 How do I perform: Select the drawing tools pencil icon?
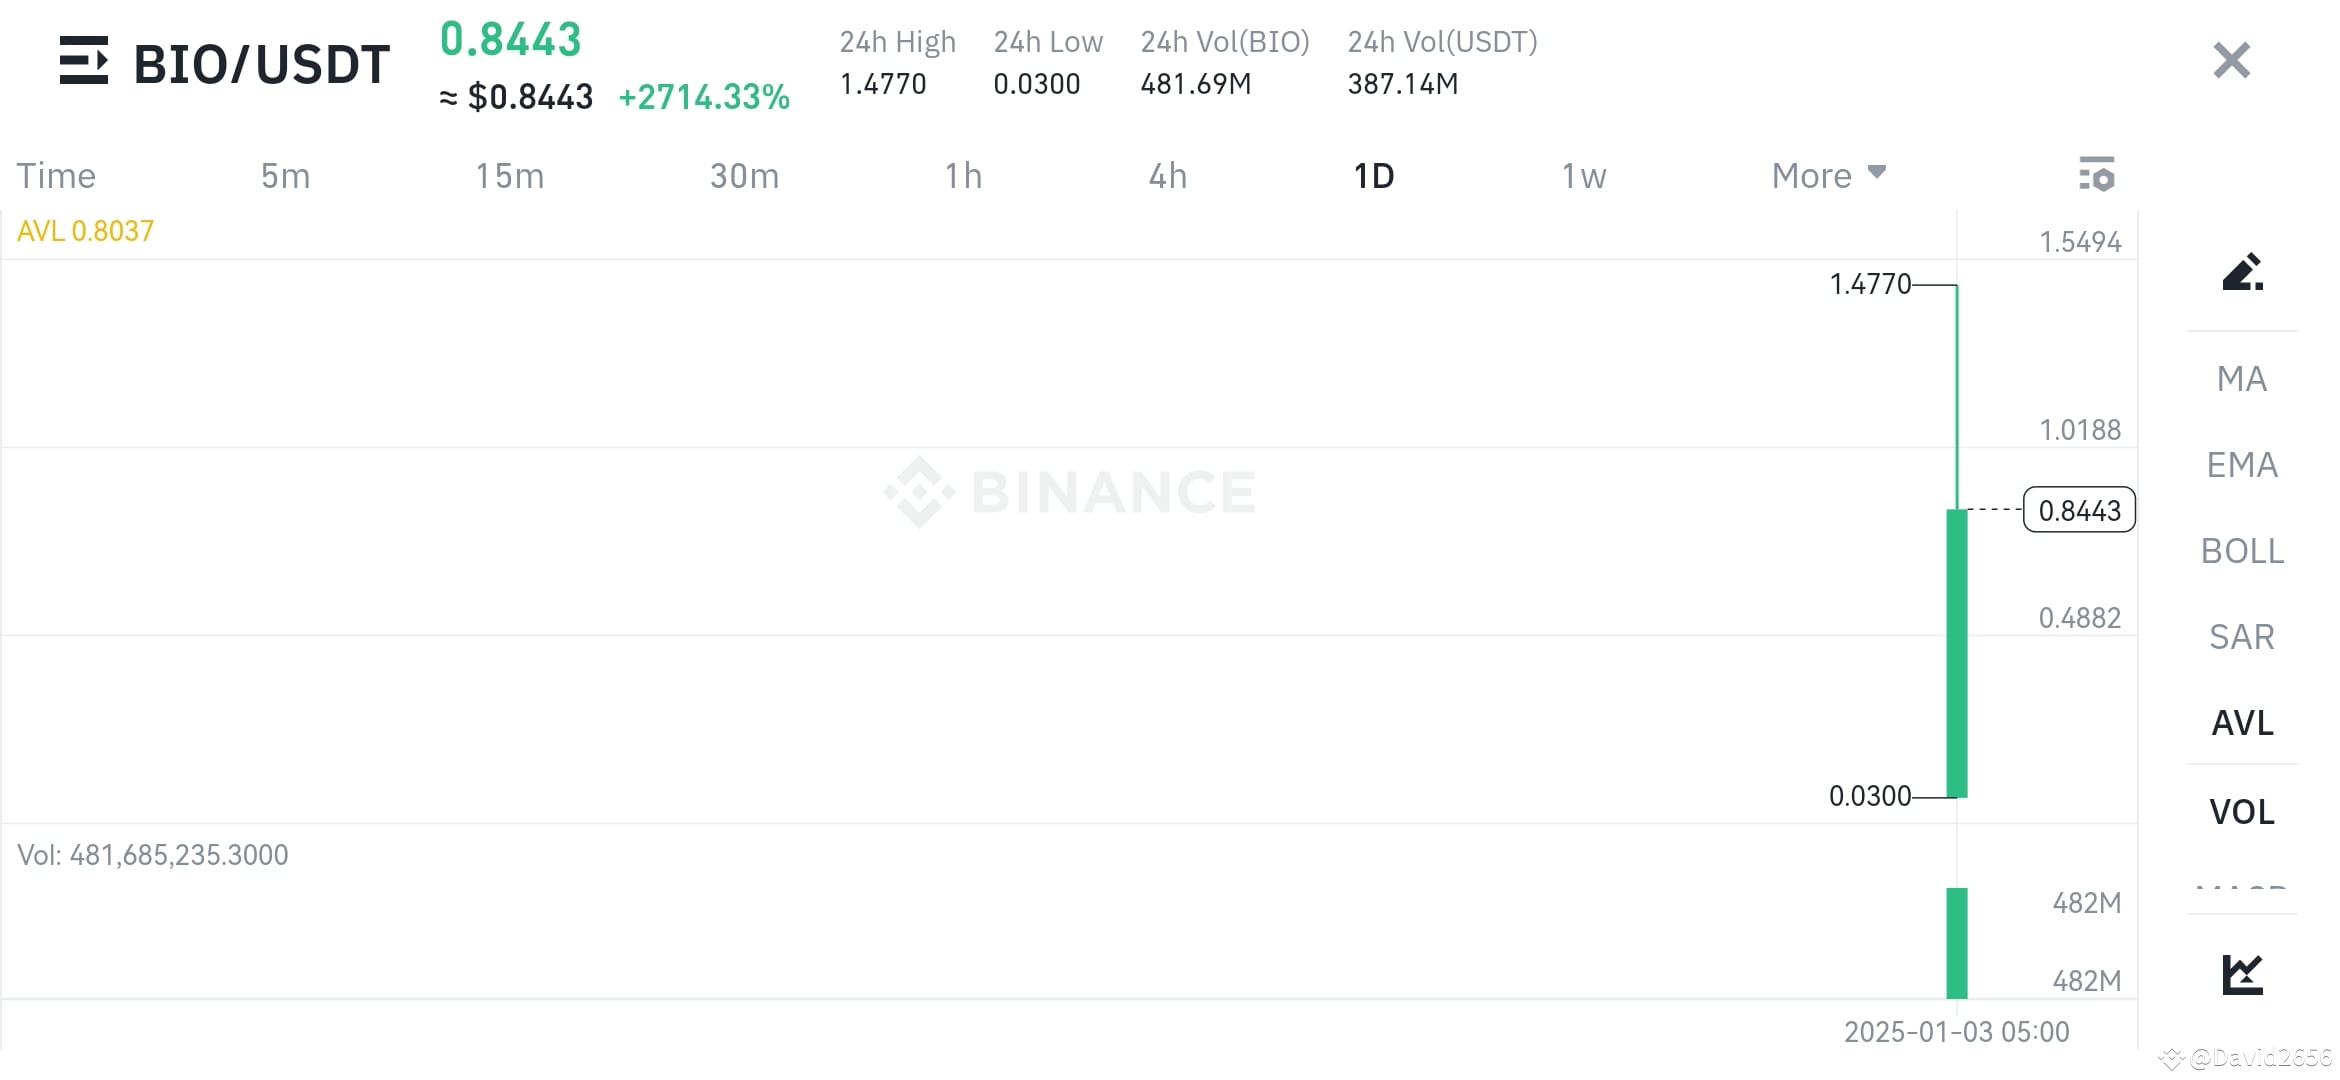[2242, 272]
